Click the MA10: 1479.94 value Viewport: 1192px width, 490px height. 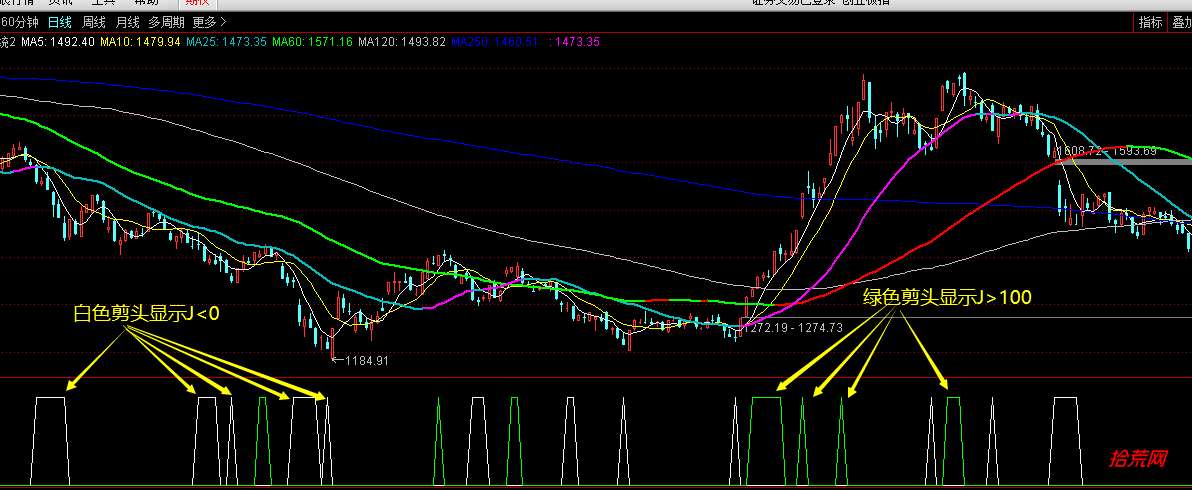tap(140, 42)
